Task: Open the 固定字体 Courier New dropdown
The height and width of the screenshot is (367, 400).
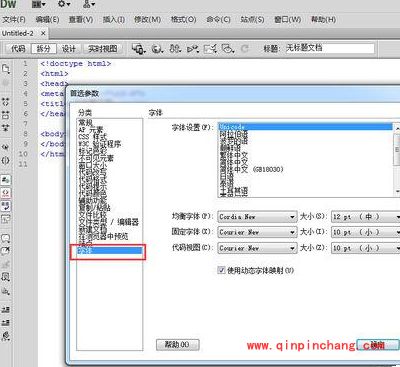Action: (x=257, y=232)
